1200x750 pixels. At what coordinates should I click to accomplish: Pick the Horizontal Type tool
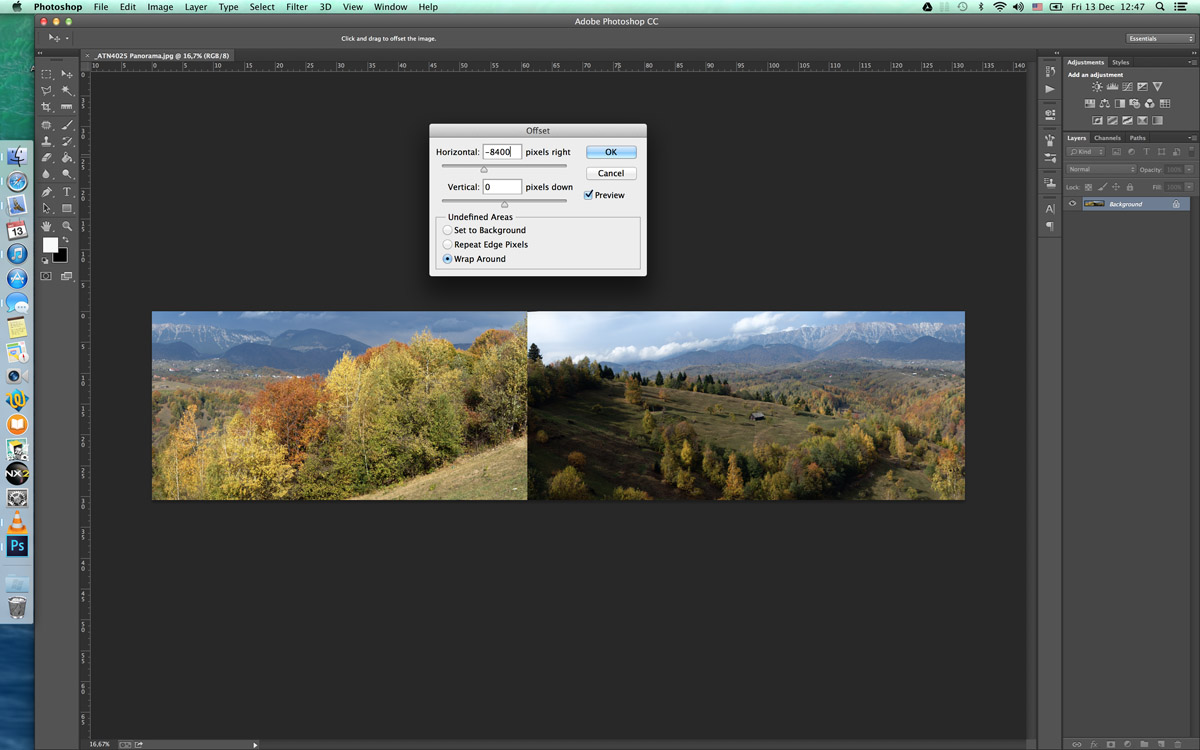(x=67, y=191)
